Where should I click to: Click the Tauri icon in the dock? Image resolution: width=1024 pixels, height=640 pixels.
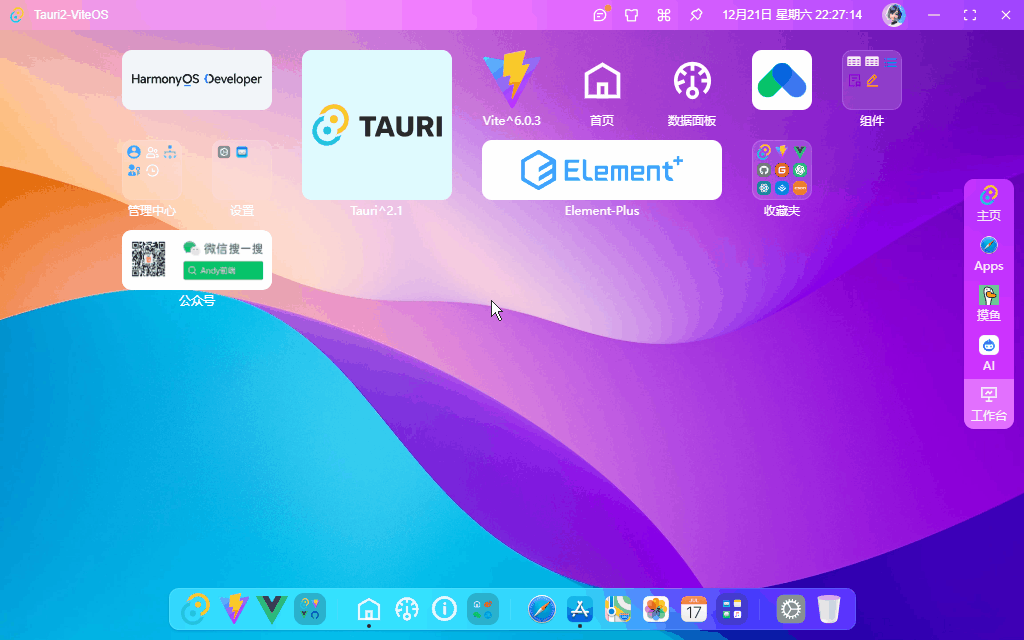pyautogui.click(x=195, y=609)
